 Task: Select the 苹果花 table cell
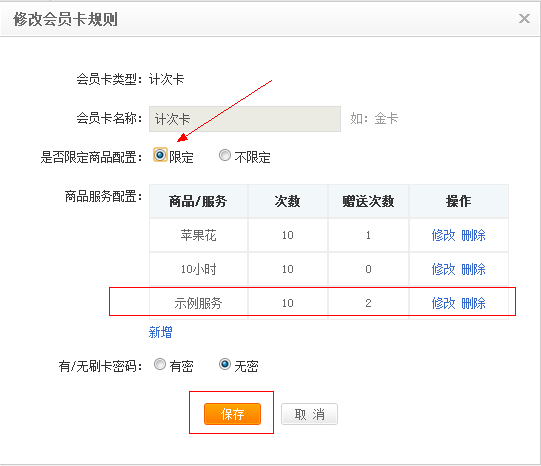(x=198, y=235)
